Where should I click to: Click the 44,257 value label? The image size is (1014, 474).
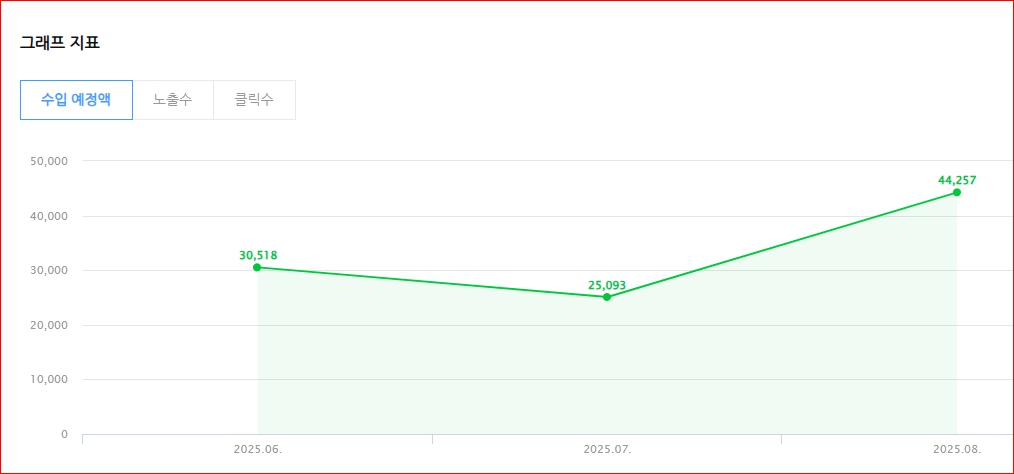click(957, 180)
